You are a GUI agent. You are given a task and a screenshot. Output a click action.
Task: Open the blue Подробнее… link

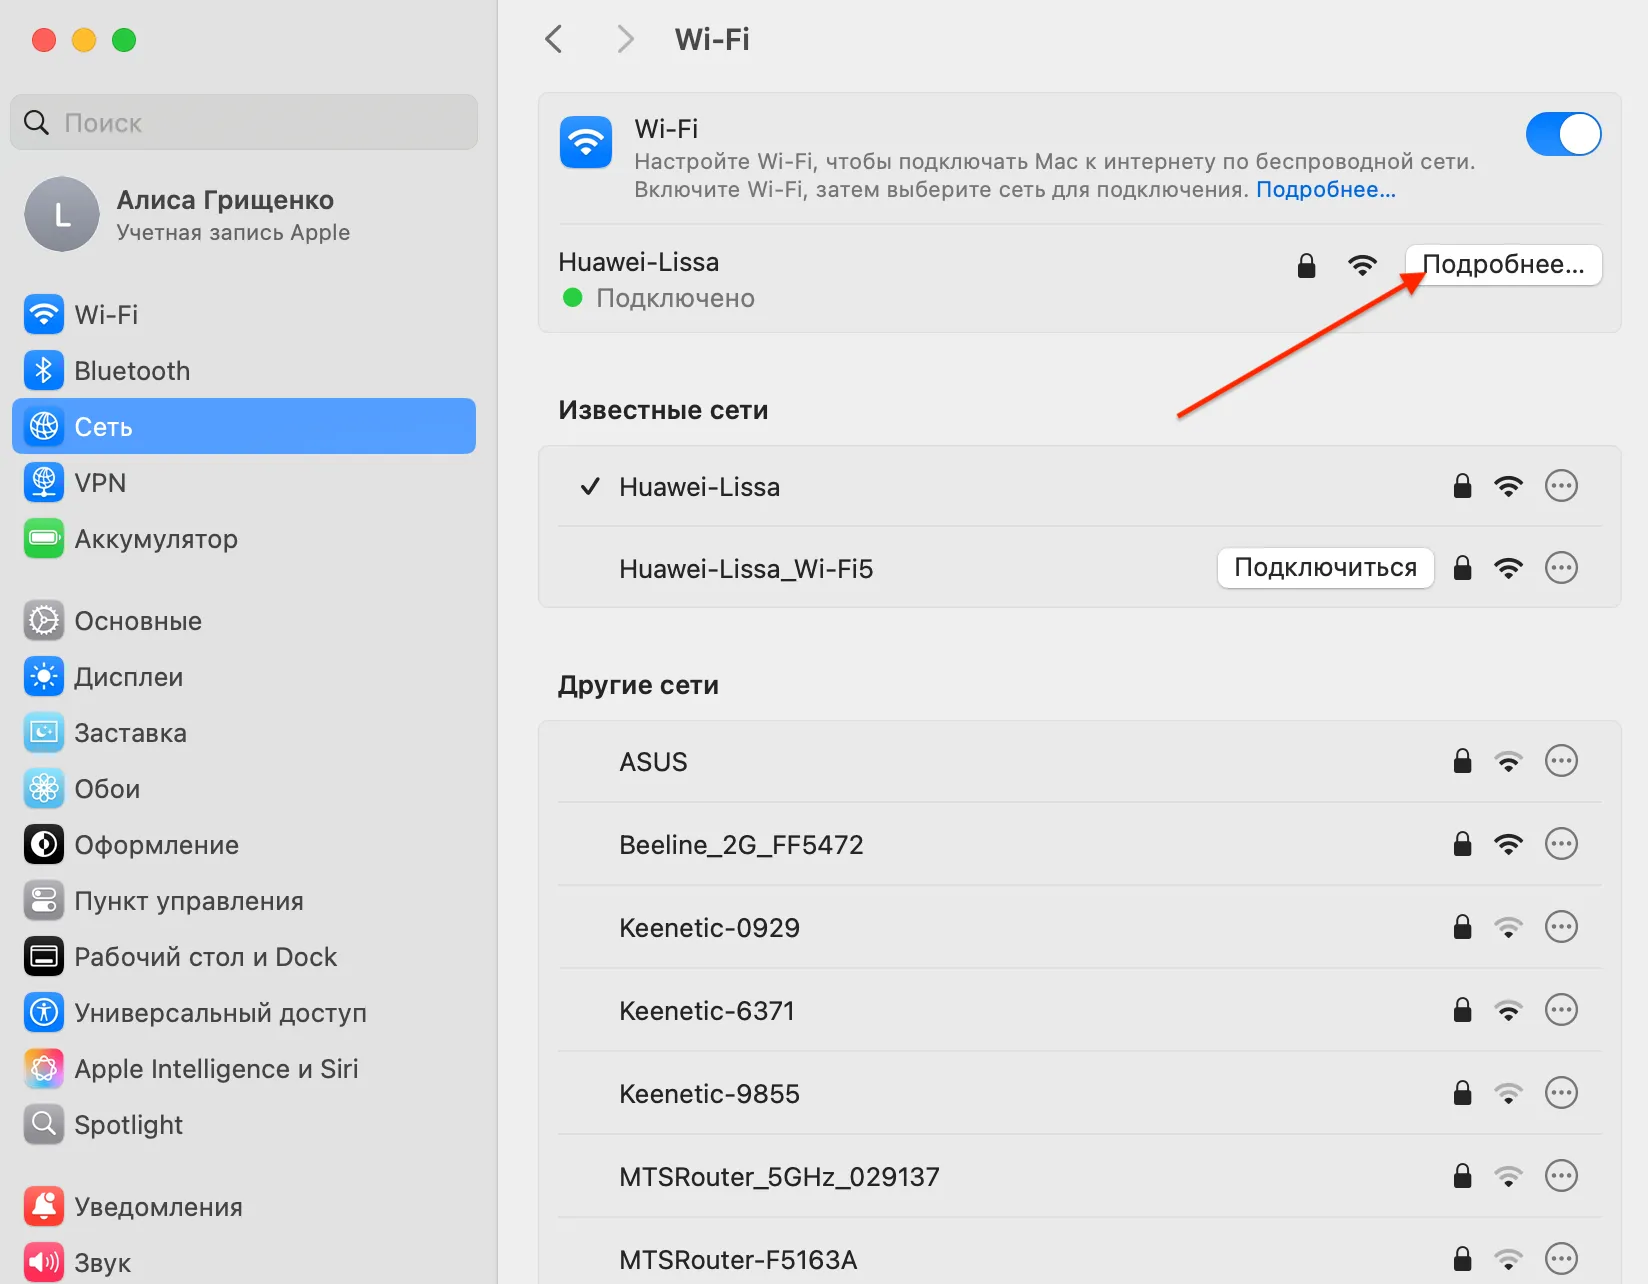[x=1326, y=190]
